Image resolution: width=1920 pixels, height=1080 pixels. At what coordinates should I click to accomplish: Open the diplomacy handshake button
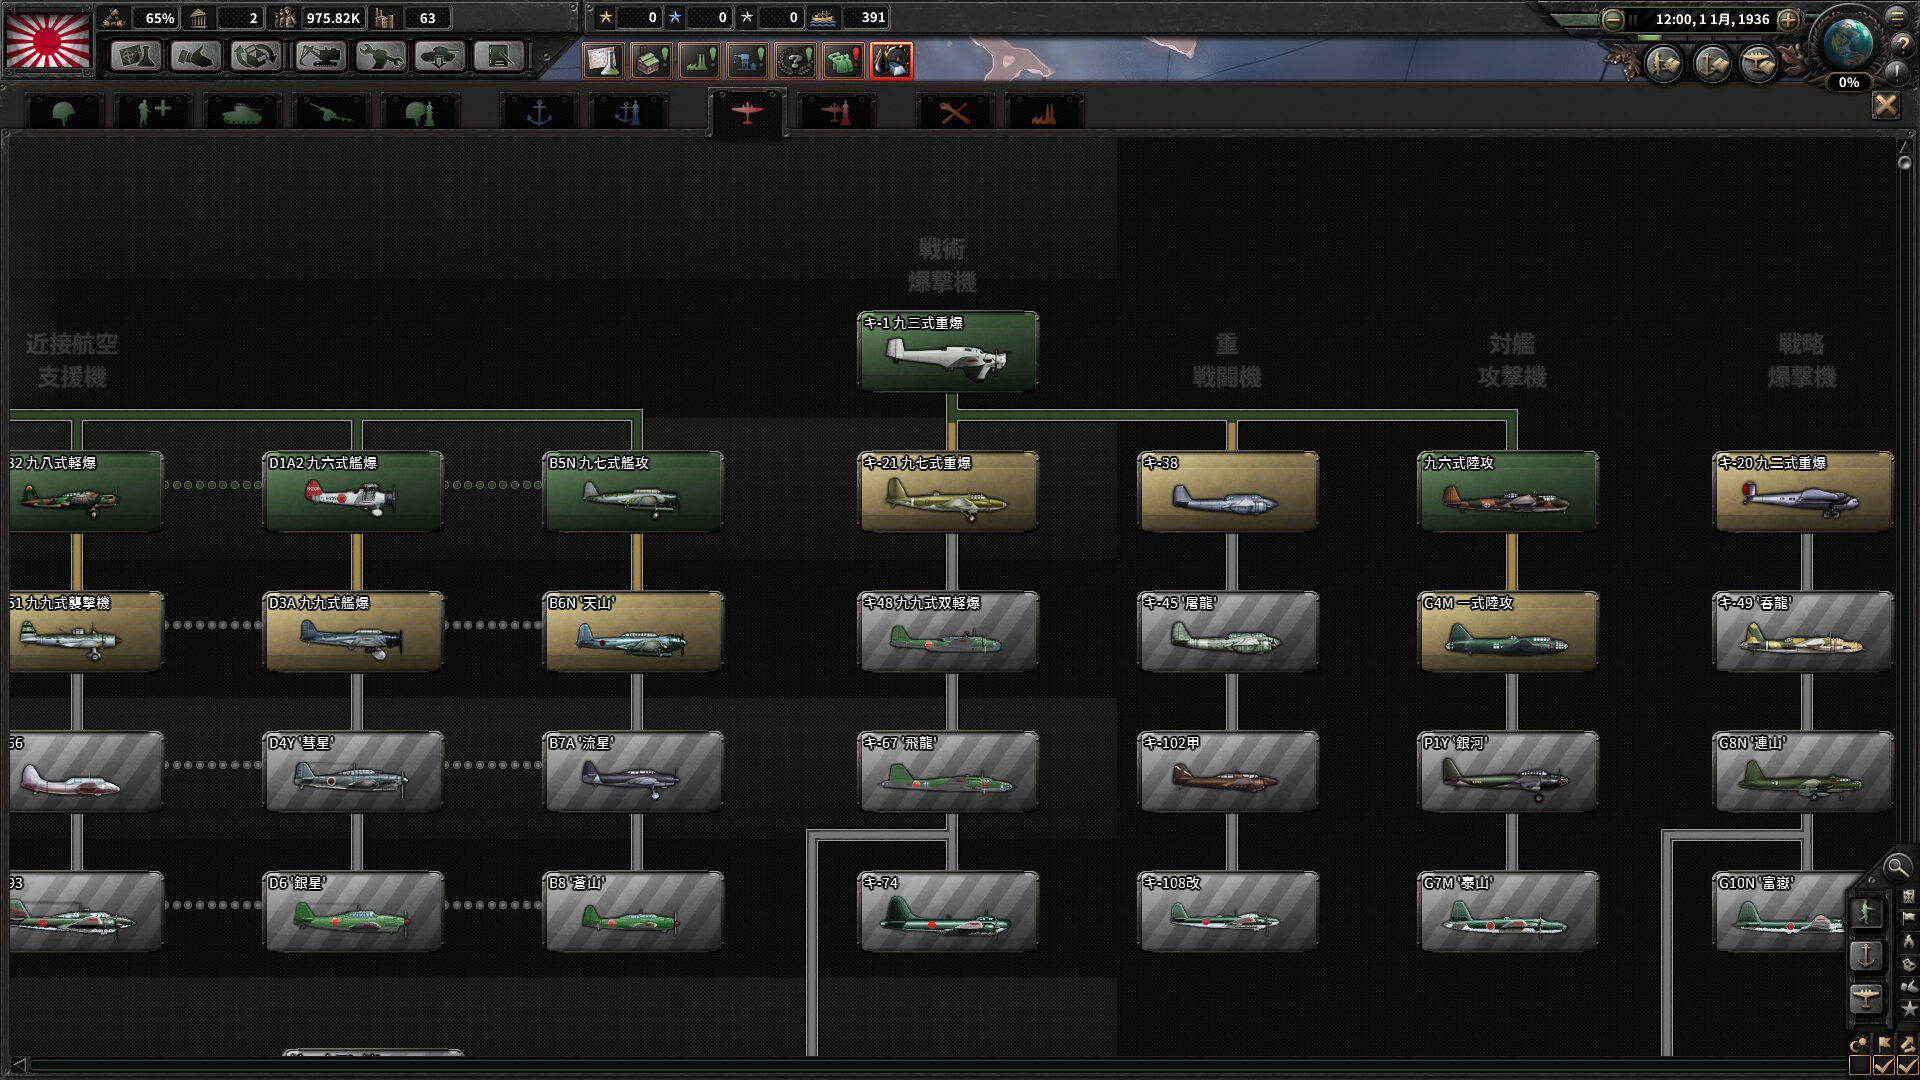(195, 57)
